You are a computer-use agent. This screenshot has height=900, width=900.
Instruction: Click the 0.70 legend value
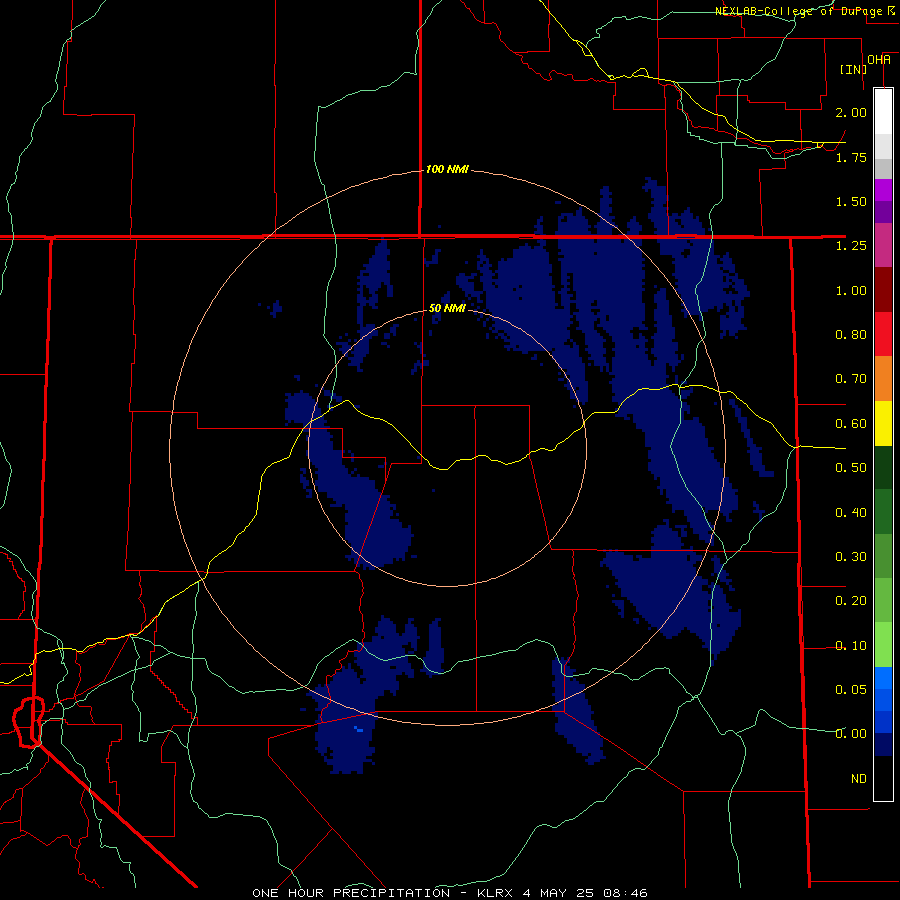[851, 379]
